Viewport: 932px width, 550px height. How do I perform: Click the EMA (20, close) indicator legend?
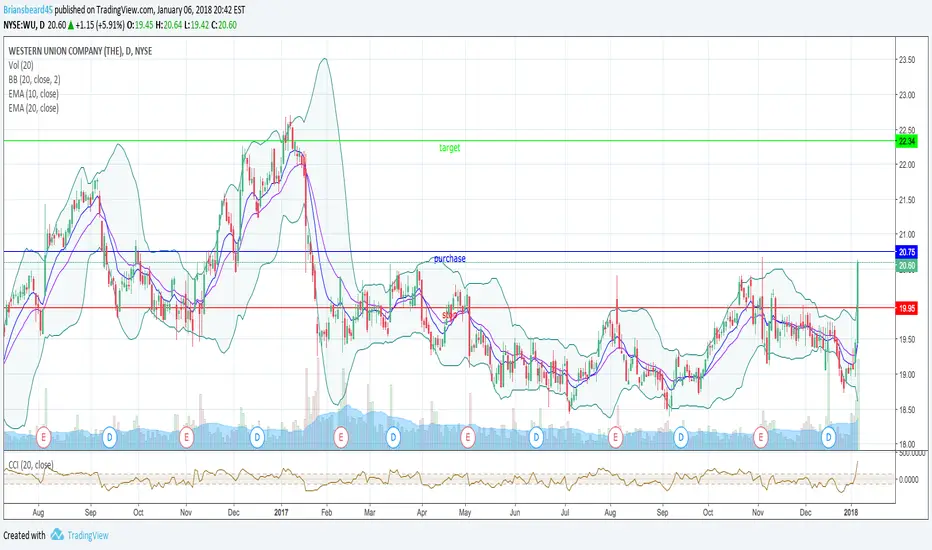point(33,108)
